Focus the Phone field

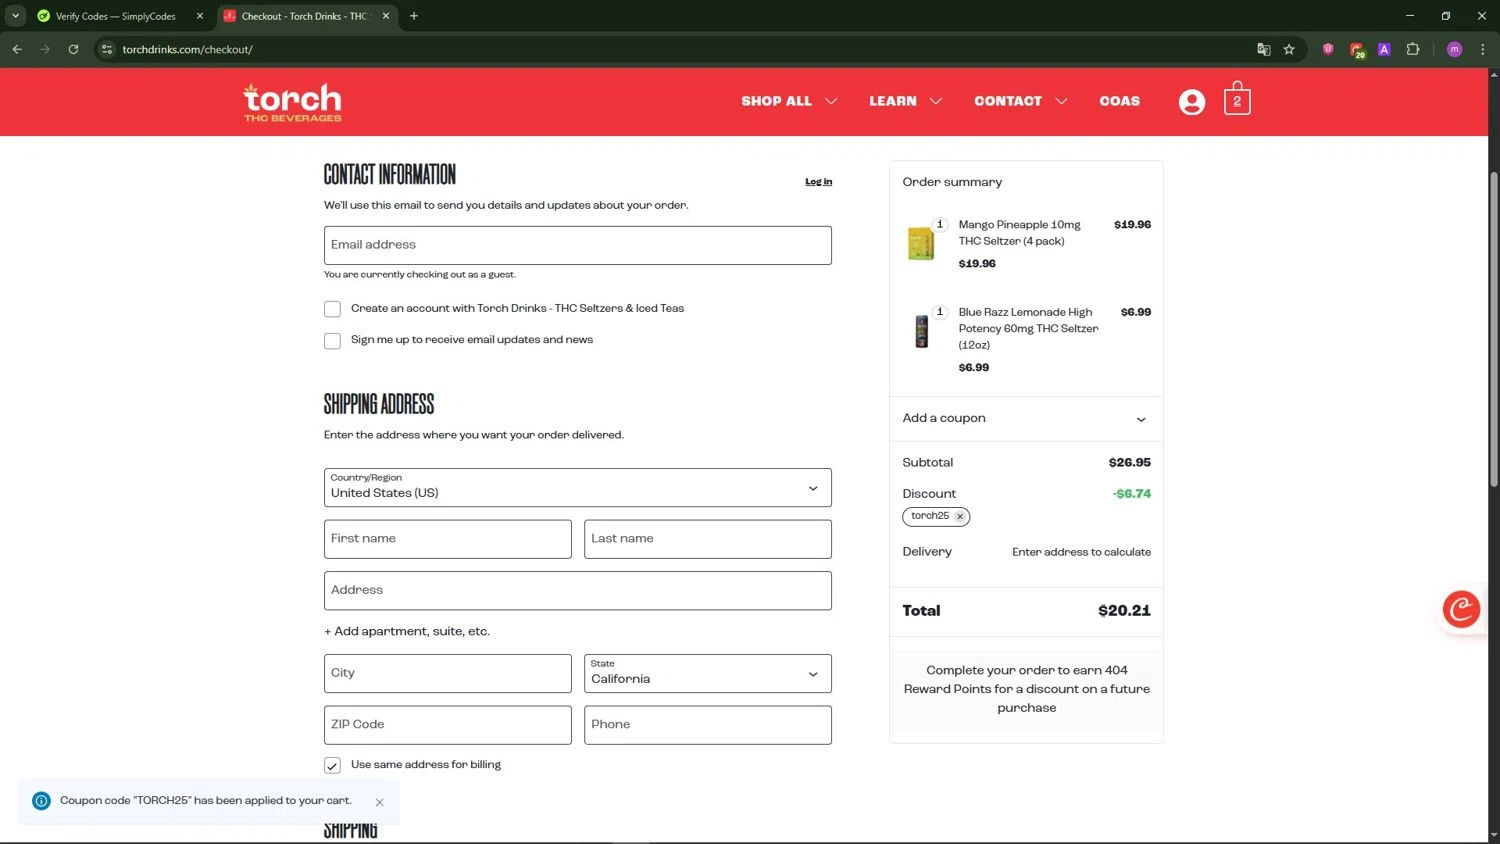coord(708,725)
